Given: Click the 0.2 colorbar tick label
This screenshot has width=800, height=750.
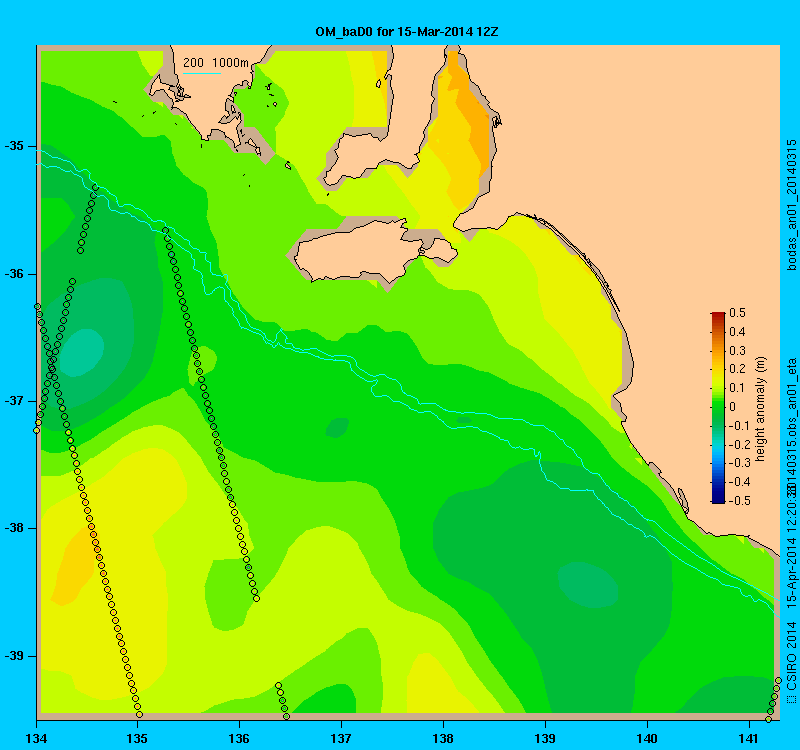Looking at the screenshot, I should 737,369.
